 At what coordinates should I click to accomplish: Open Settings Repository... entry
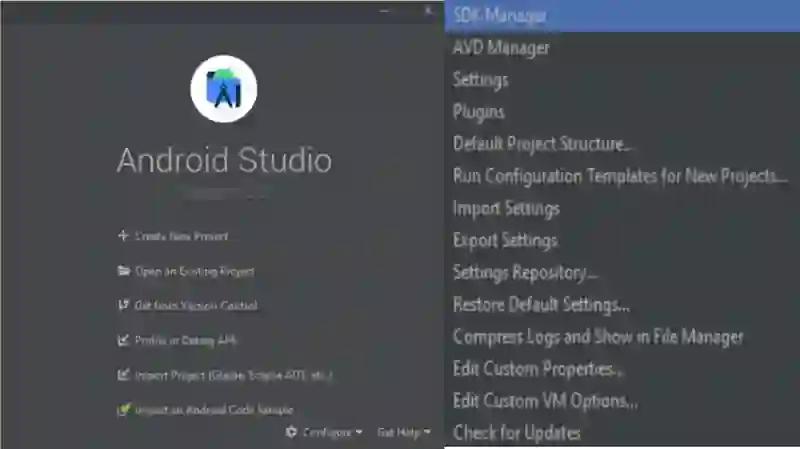pos(622,273)
